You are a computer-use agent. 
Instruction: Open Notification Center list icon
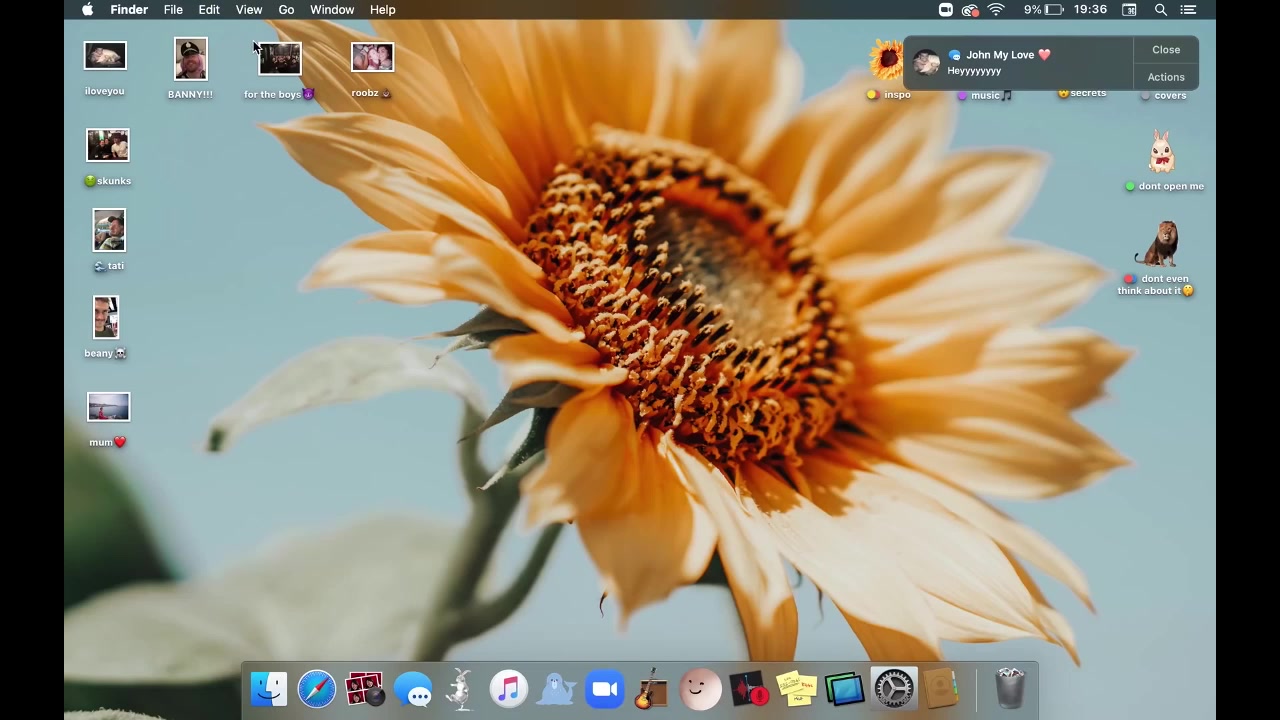point(1188,9)
